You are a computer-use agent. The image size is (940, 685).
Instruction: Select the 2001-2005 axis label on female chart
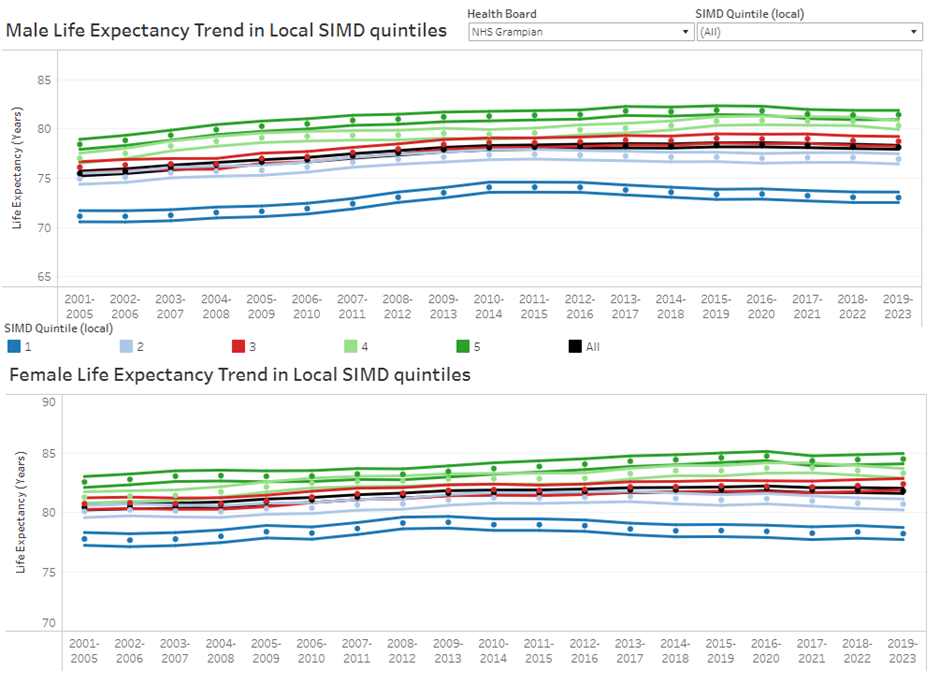point(80,653)
